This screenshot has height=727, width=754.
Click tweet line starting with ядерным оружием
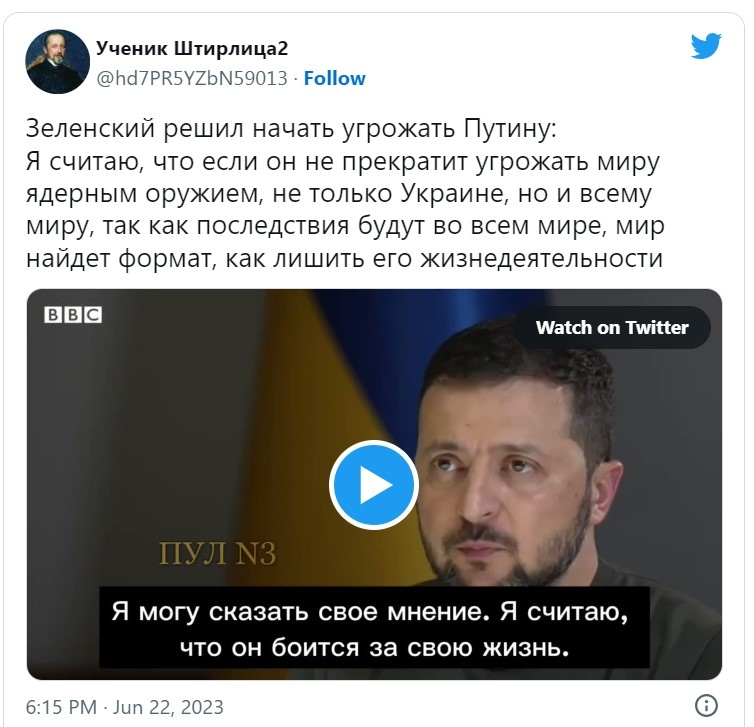pos(339,194)
